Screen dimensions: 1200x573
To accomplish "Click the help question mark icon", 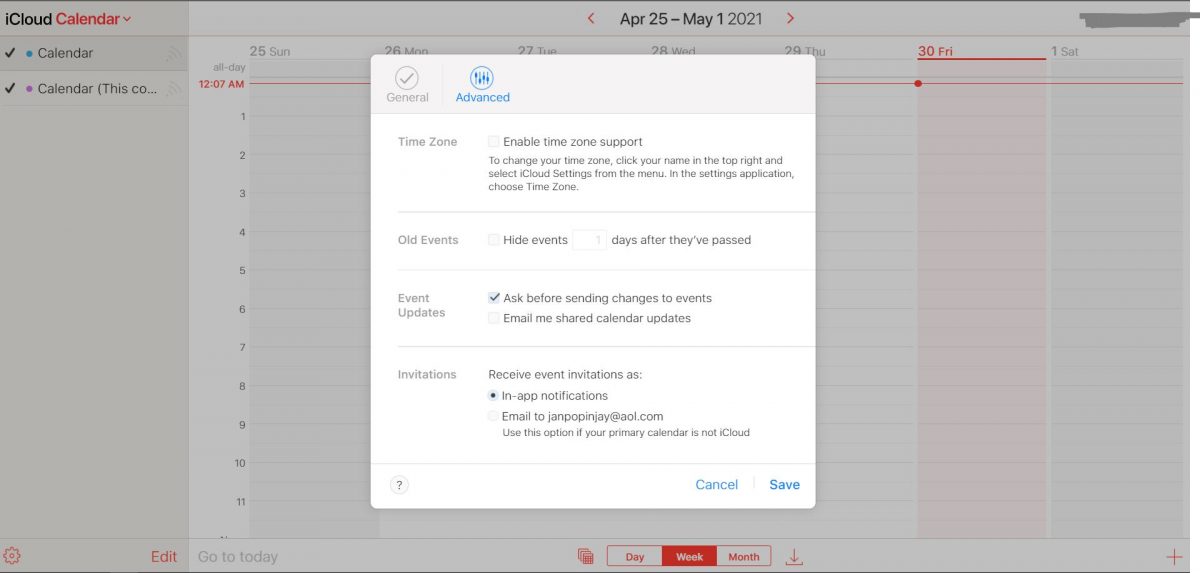I will pos(399,485).
